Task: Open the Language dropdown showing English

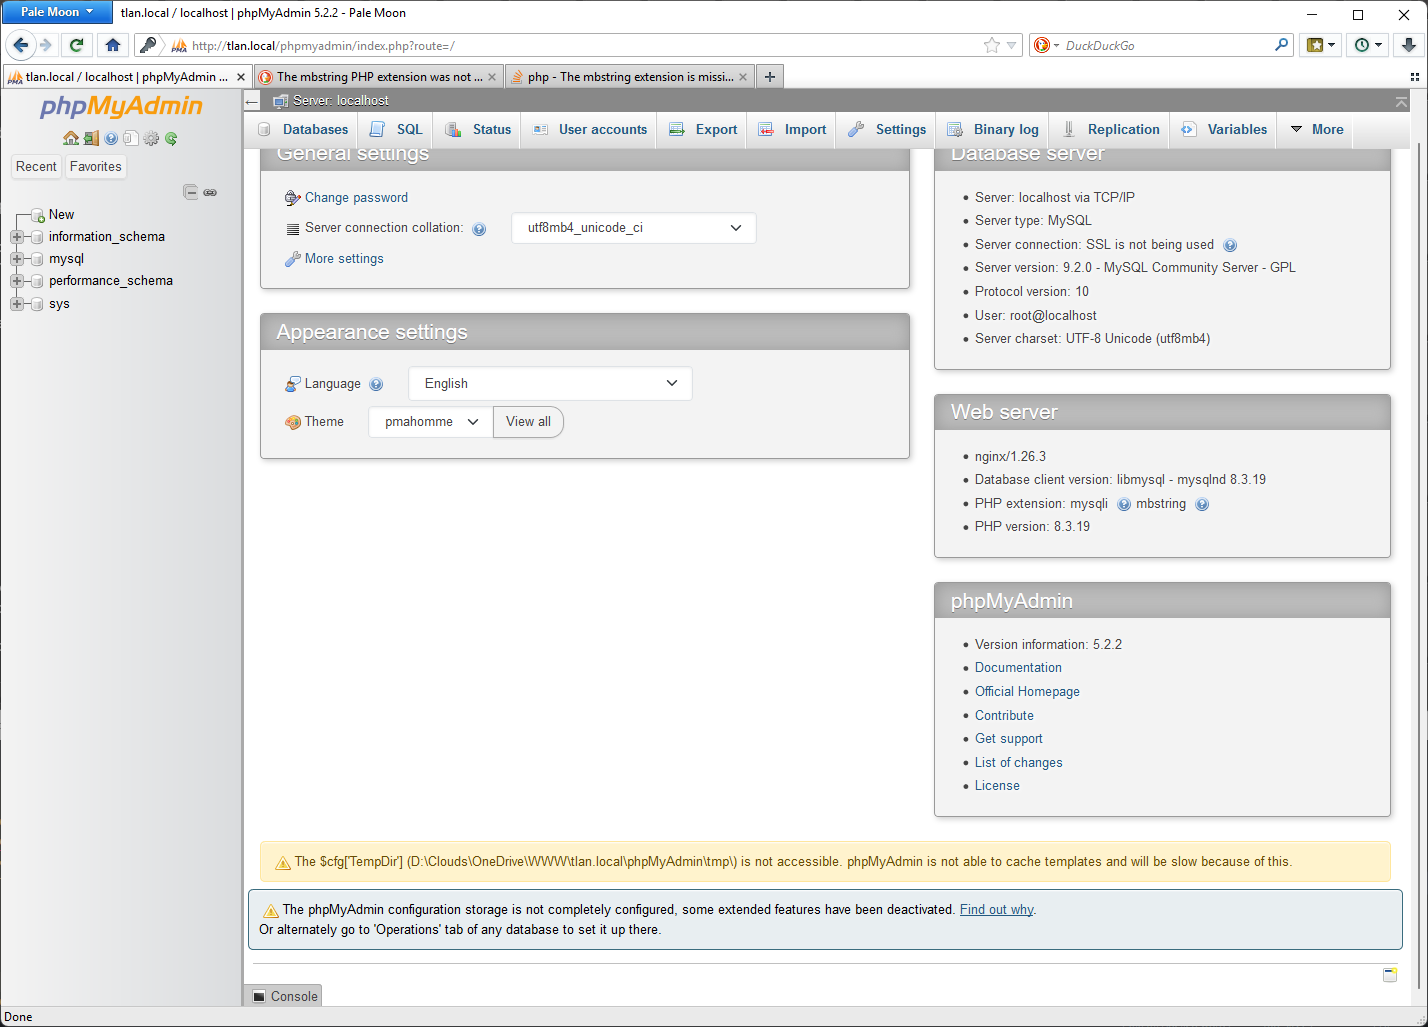Action: [550, 384]
